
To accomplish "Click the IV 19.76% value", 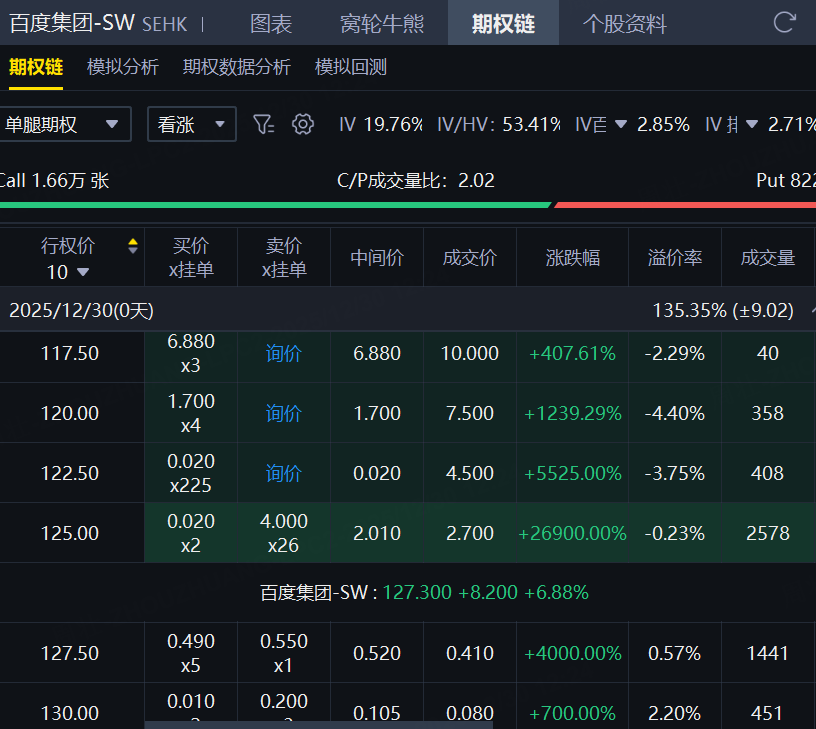I will [380, 124].
